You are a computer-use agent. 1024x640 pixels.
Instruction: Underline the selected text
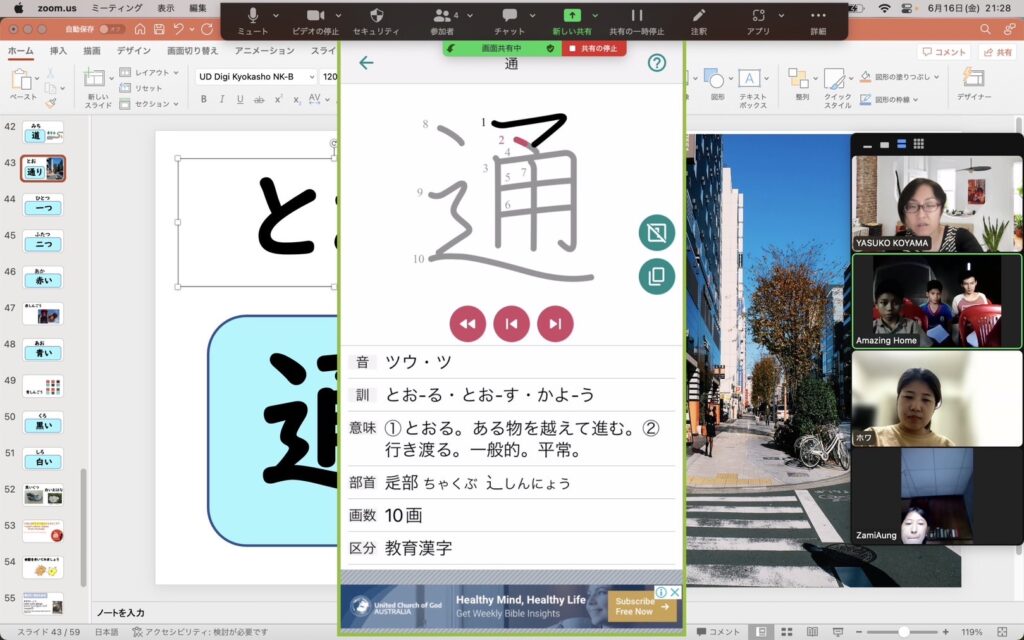240,99
